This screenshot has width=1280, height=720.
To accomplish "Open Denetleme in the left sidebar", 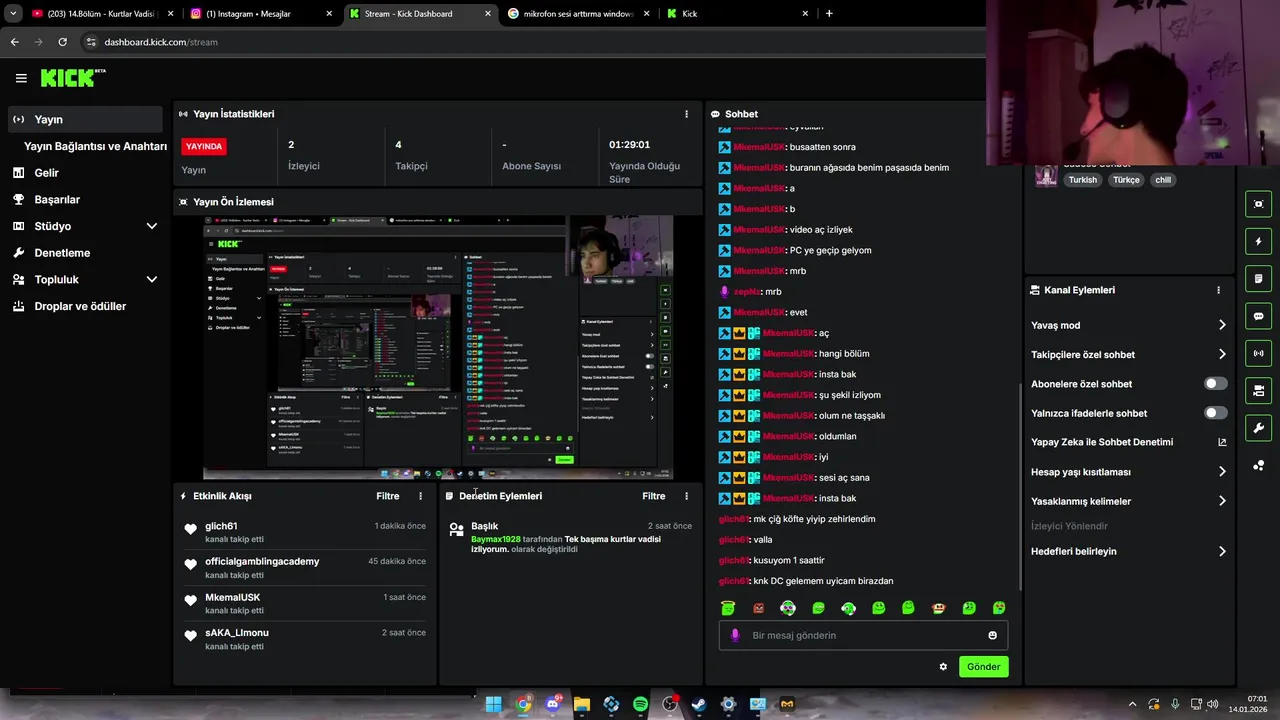I will [x=85, y=253].
